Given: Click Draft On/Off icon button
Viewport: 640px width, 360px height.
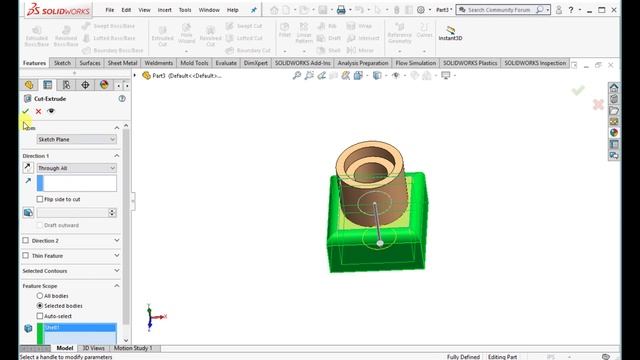Looking at the screenshot, I should click(x=28, y=212).
